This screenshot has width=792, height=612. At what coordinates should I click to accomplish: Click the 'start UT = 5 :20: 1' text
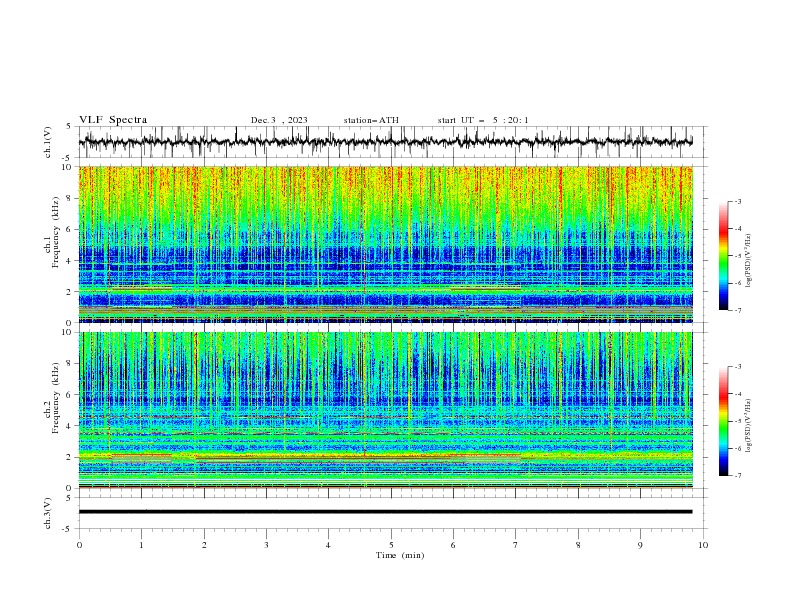(x=483, y=120)
